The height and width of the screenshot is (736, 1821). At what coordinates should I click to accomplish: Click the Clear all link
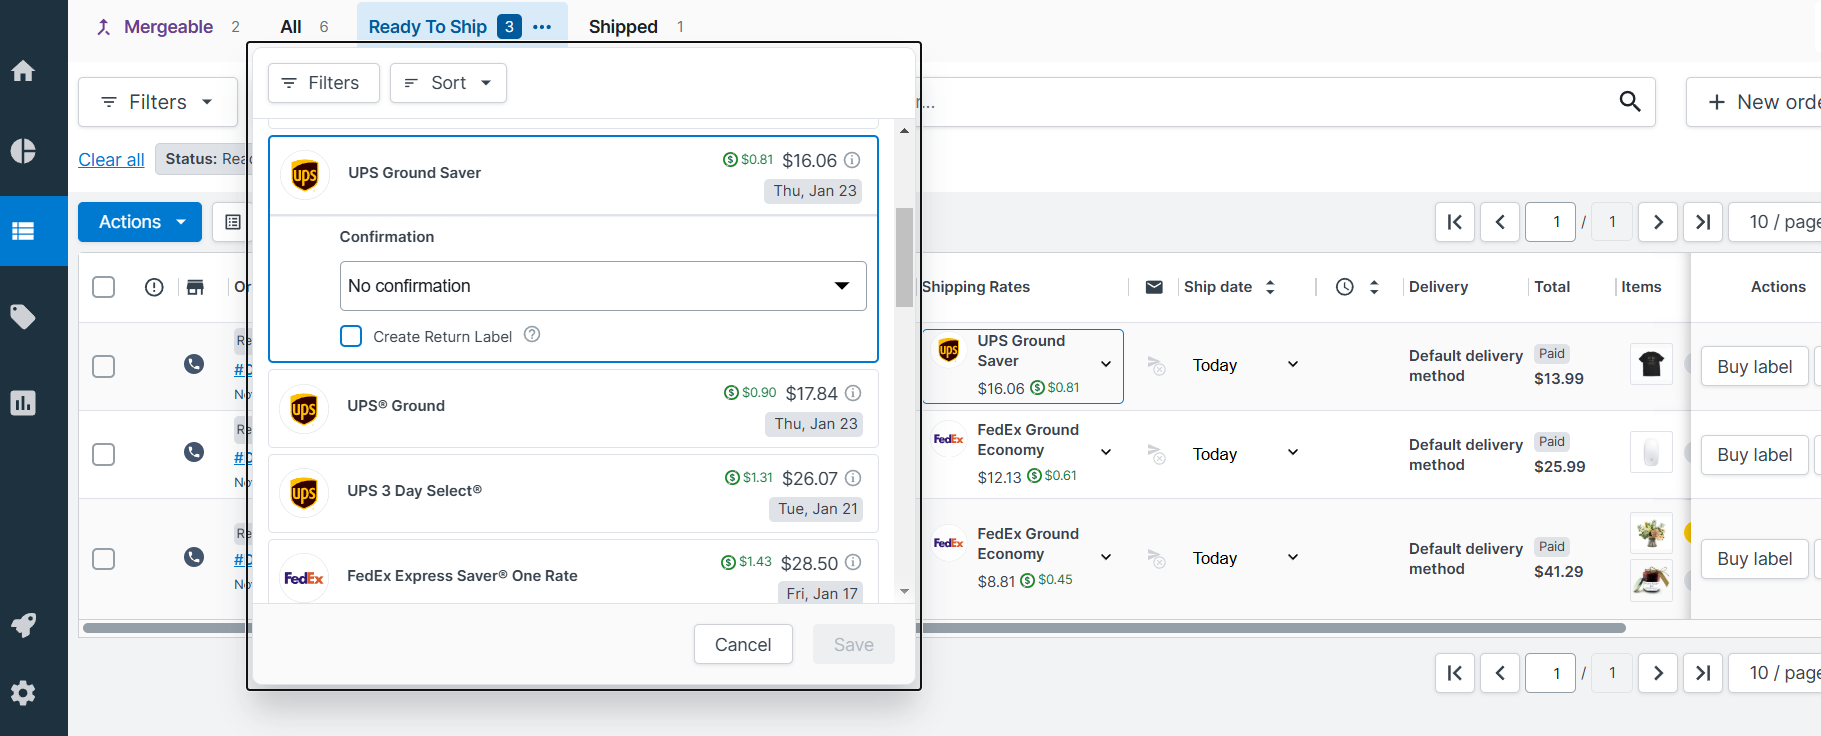[111, 160]
